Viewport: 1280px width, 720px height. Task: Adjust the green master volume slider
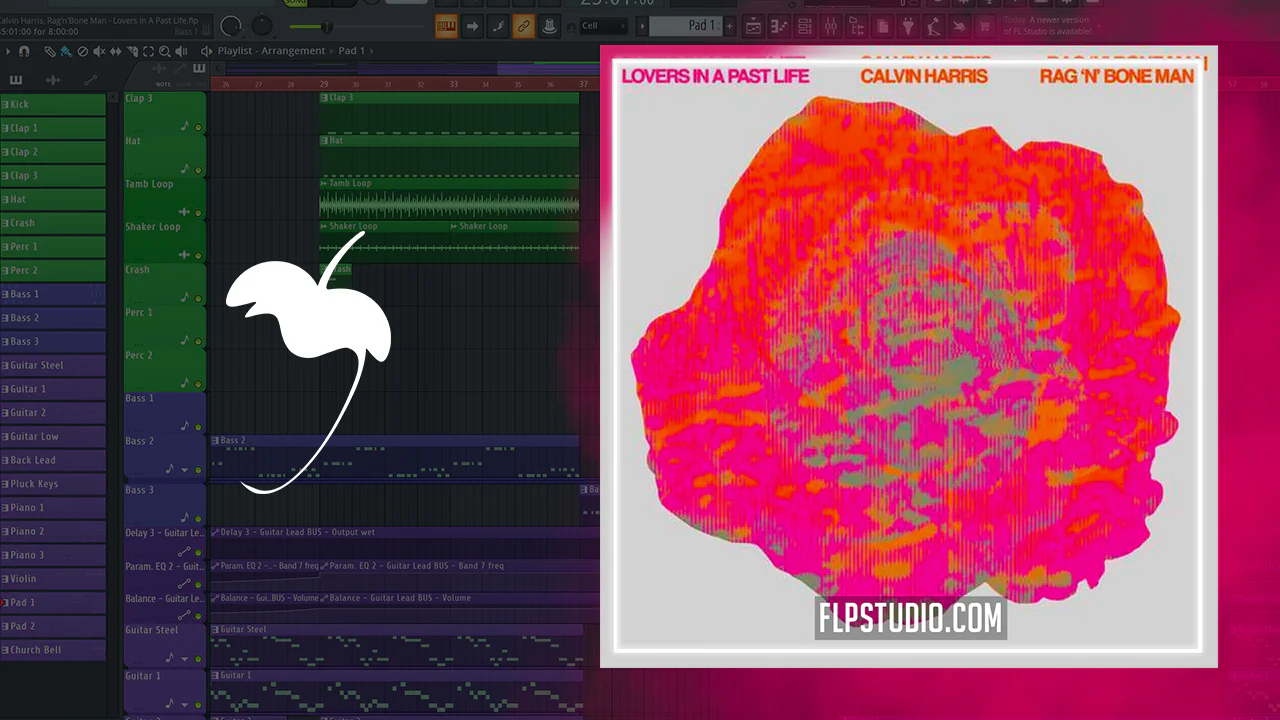[326, 27]
